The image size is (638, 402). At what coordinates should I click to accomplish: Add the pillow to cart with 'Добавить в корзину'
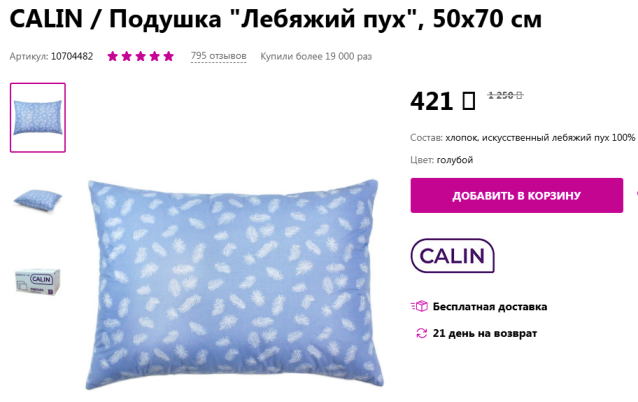[x=517, y=195]
